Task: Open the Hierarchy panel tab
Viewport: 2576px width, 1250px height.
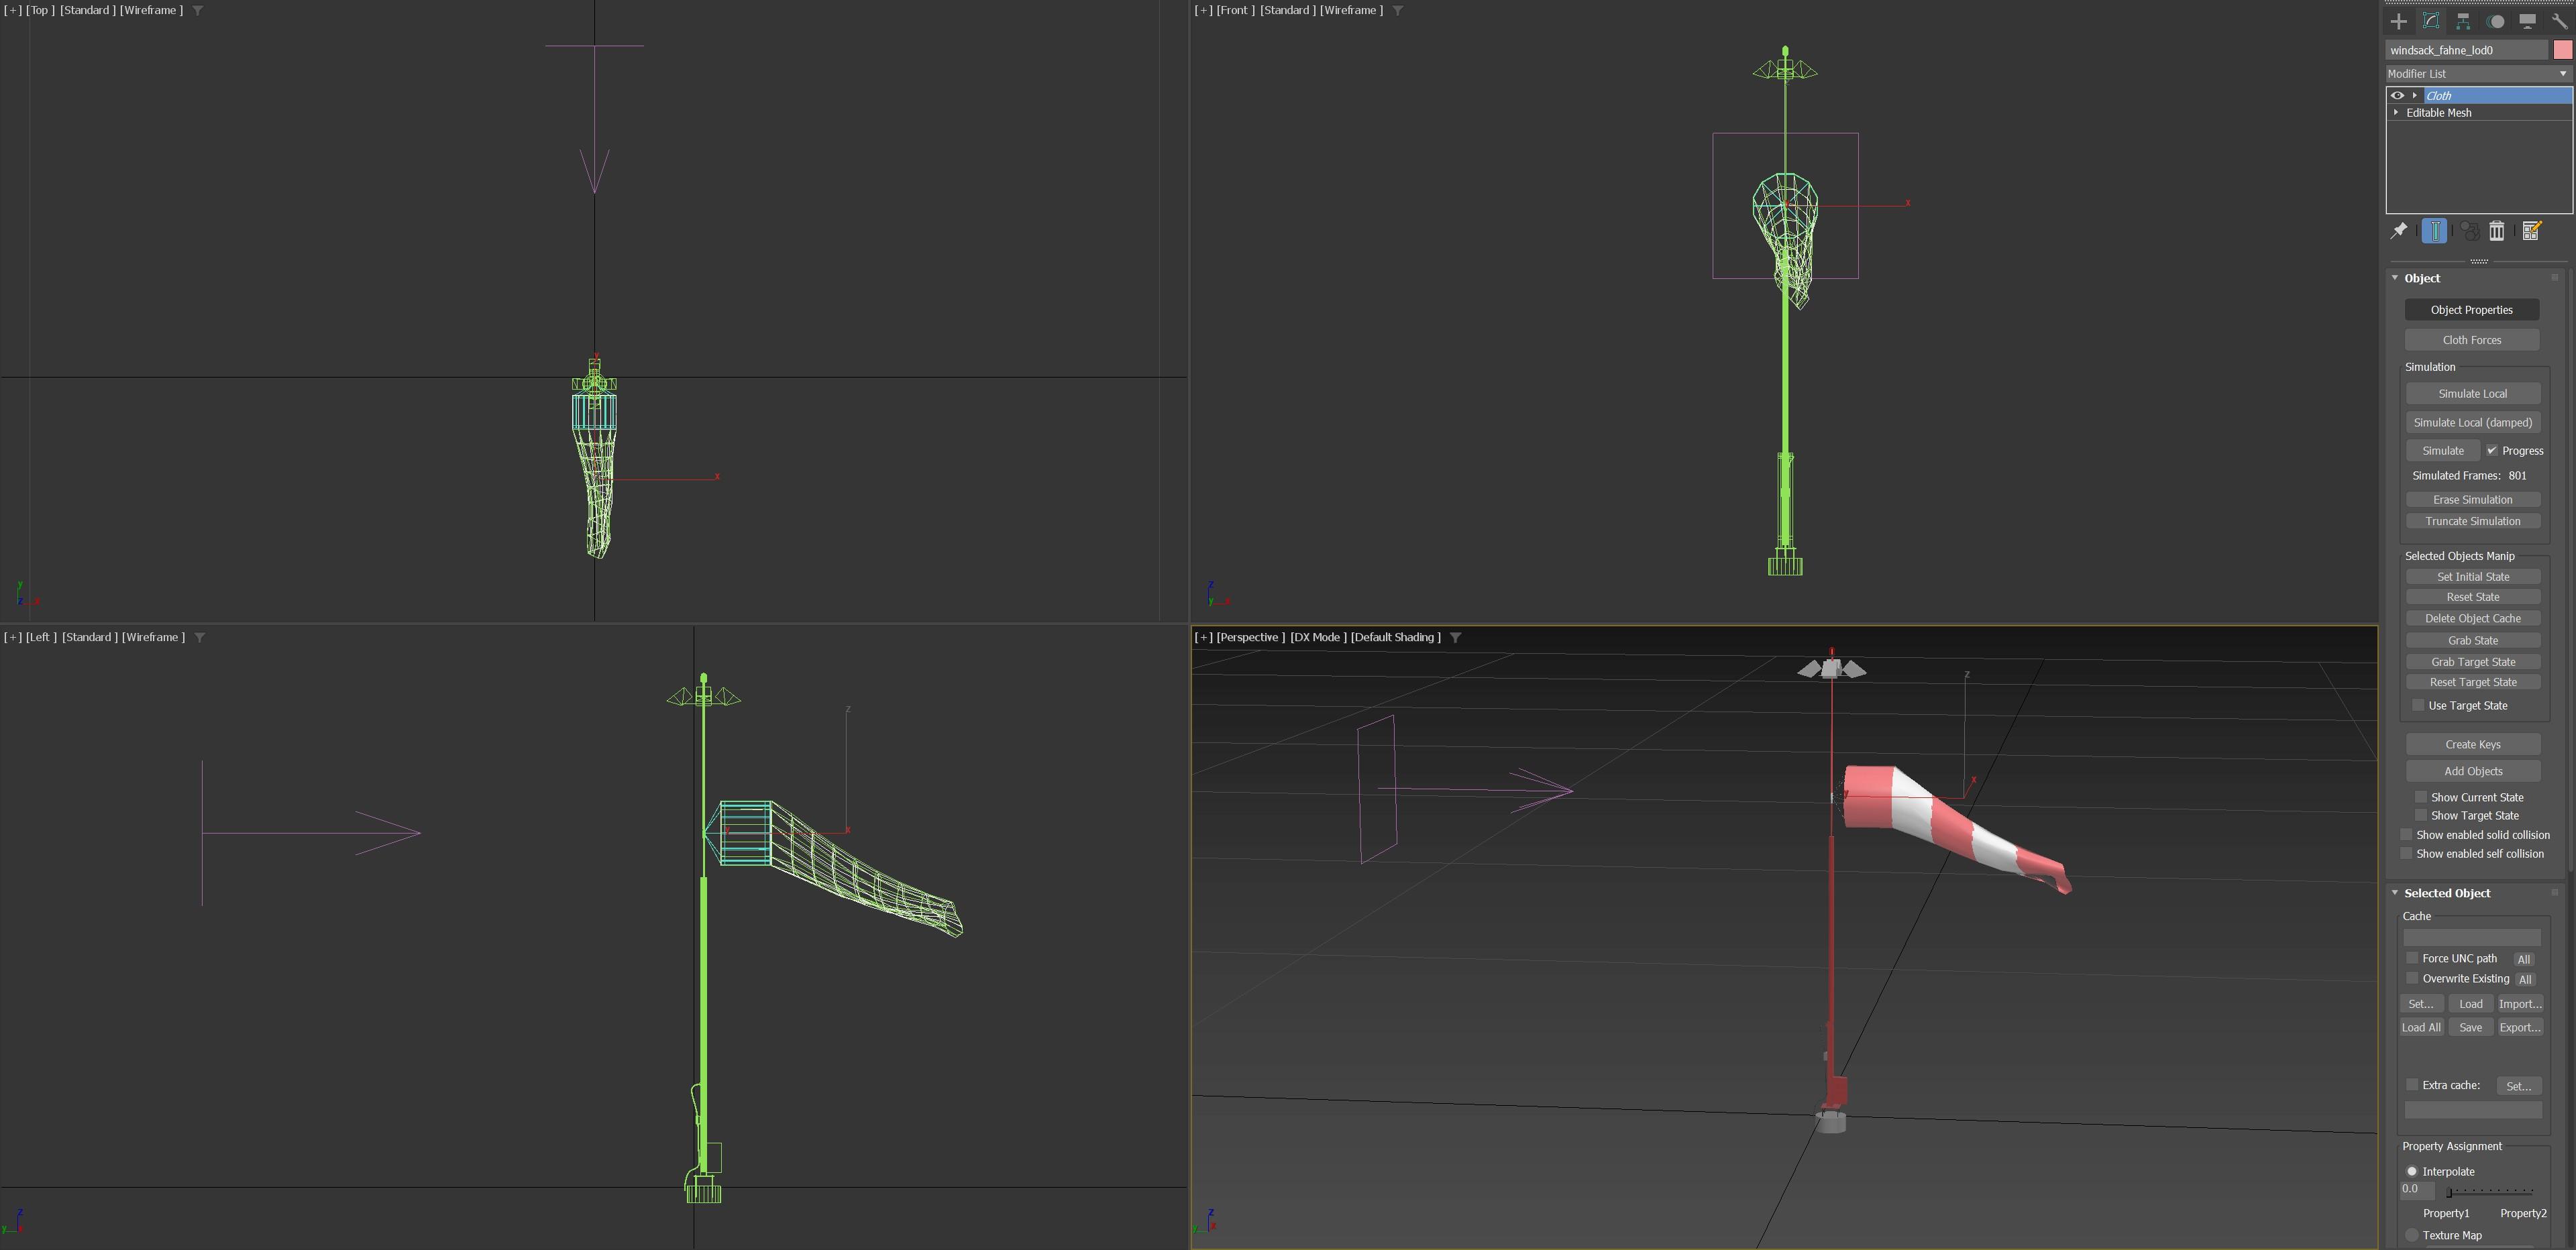Action: coord(2463,21)
